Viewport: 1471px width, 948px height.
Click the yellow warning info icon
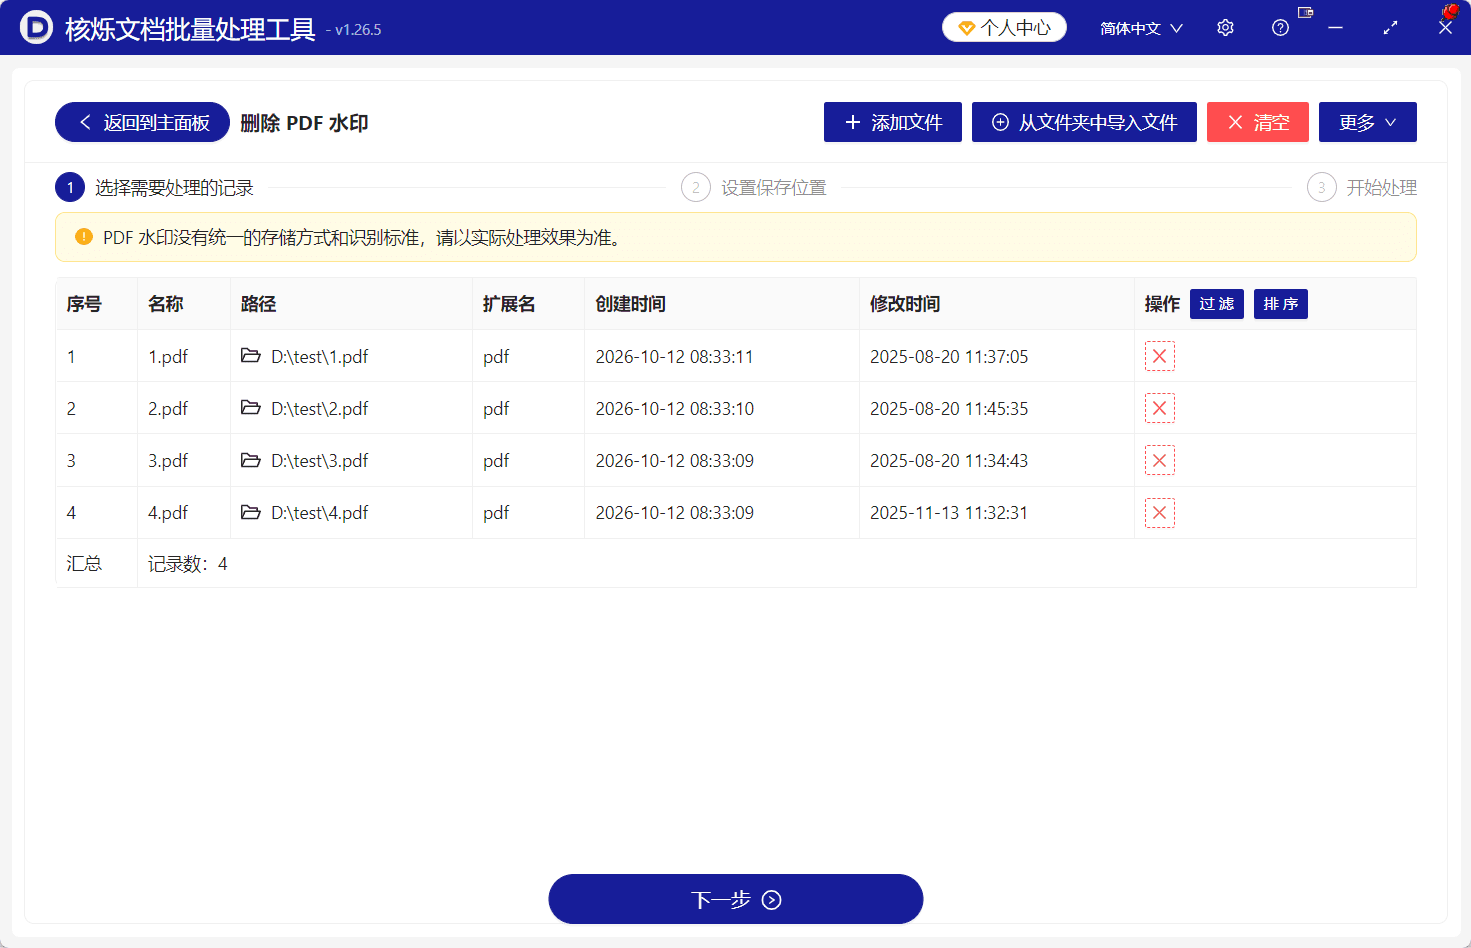click(84, 237)
